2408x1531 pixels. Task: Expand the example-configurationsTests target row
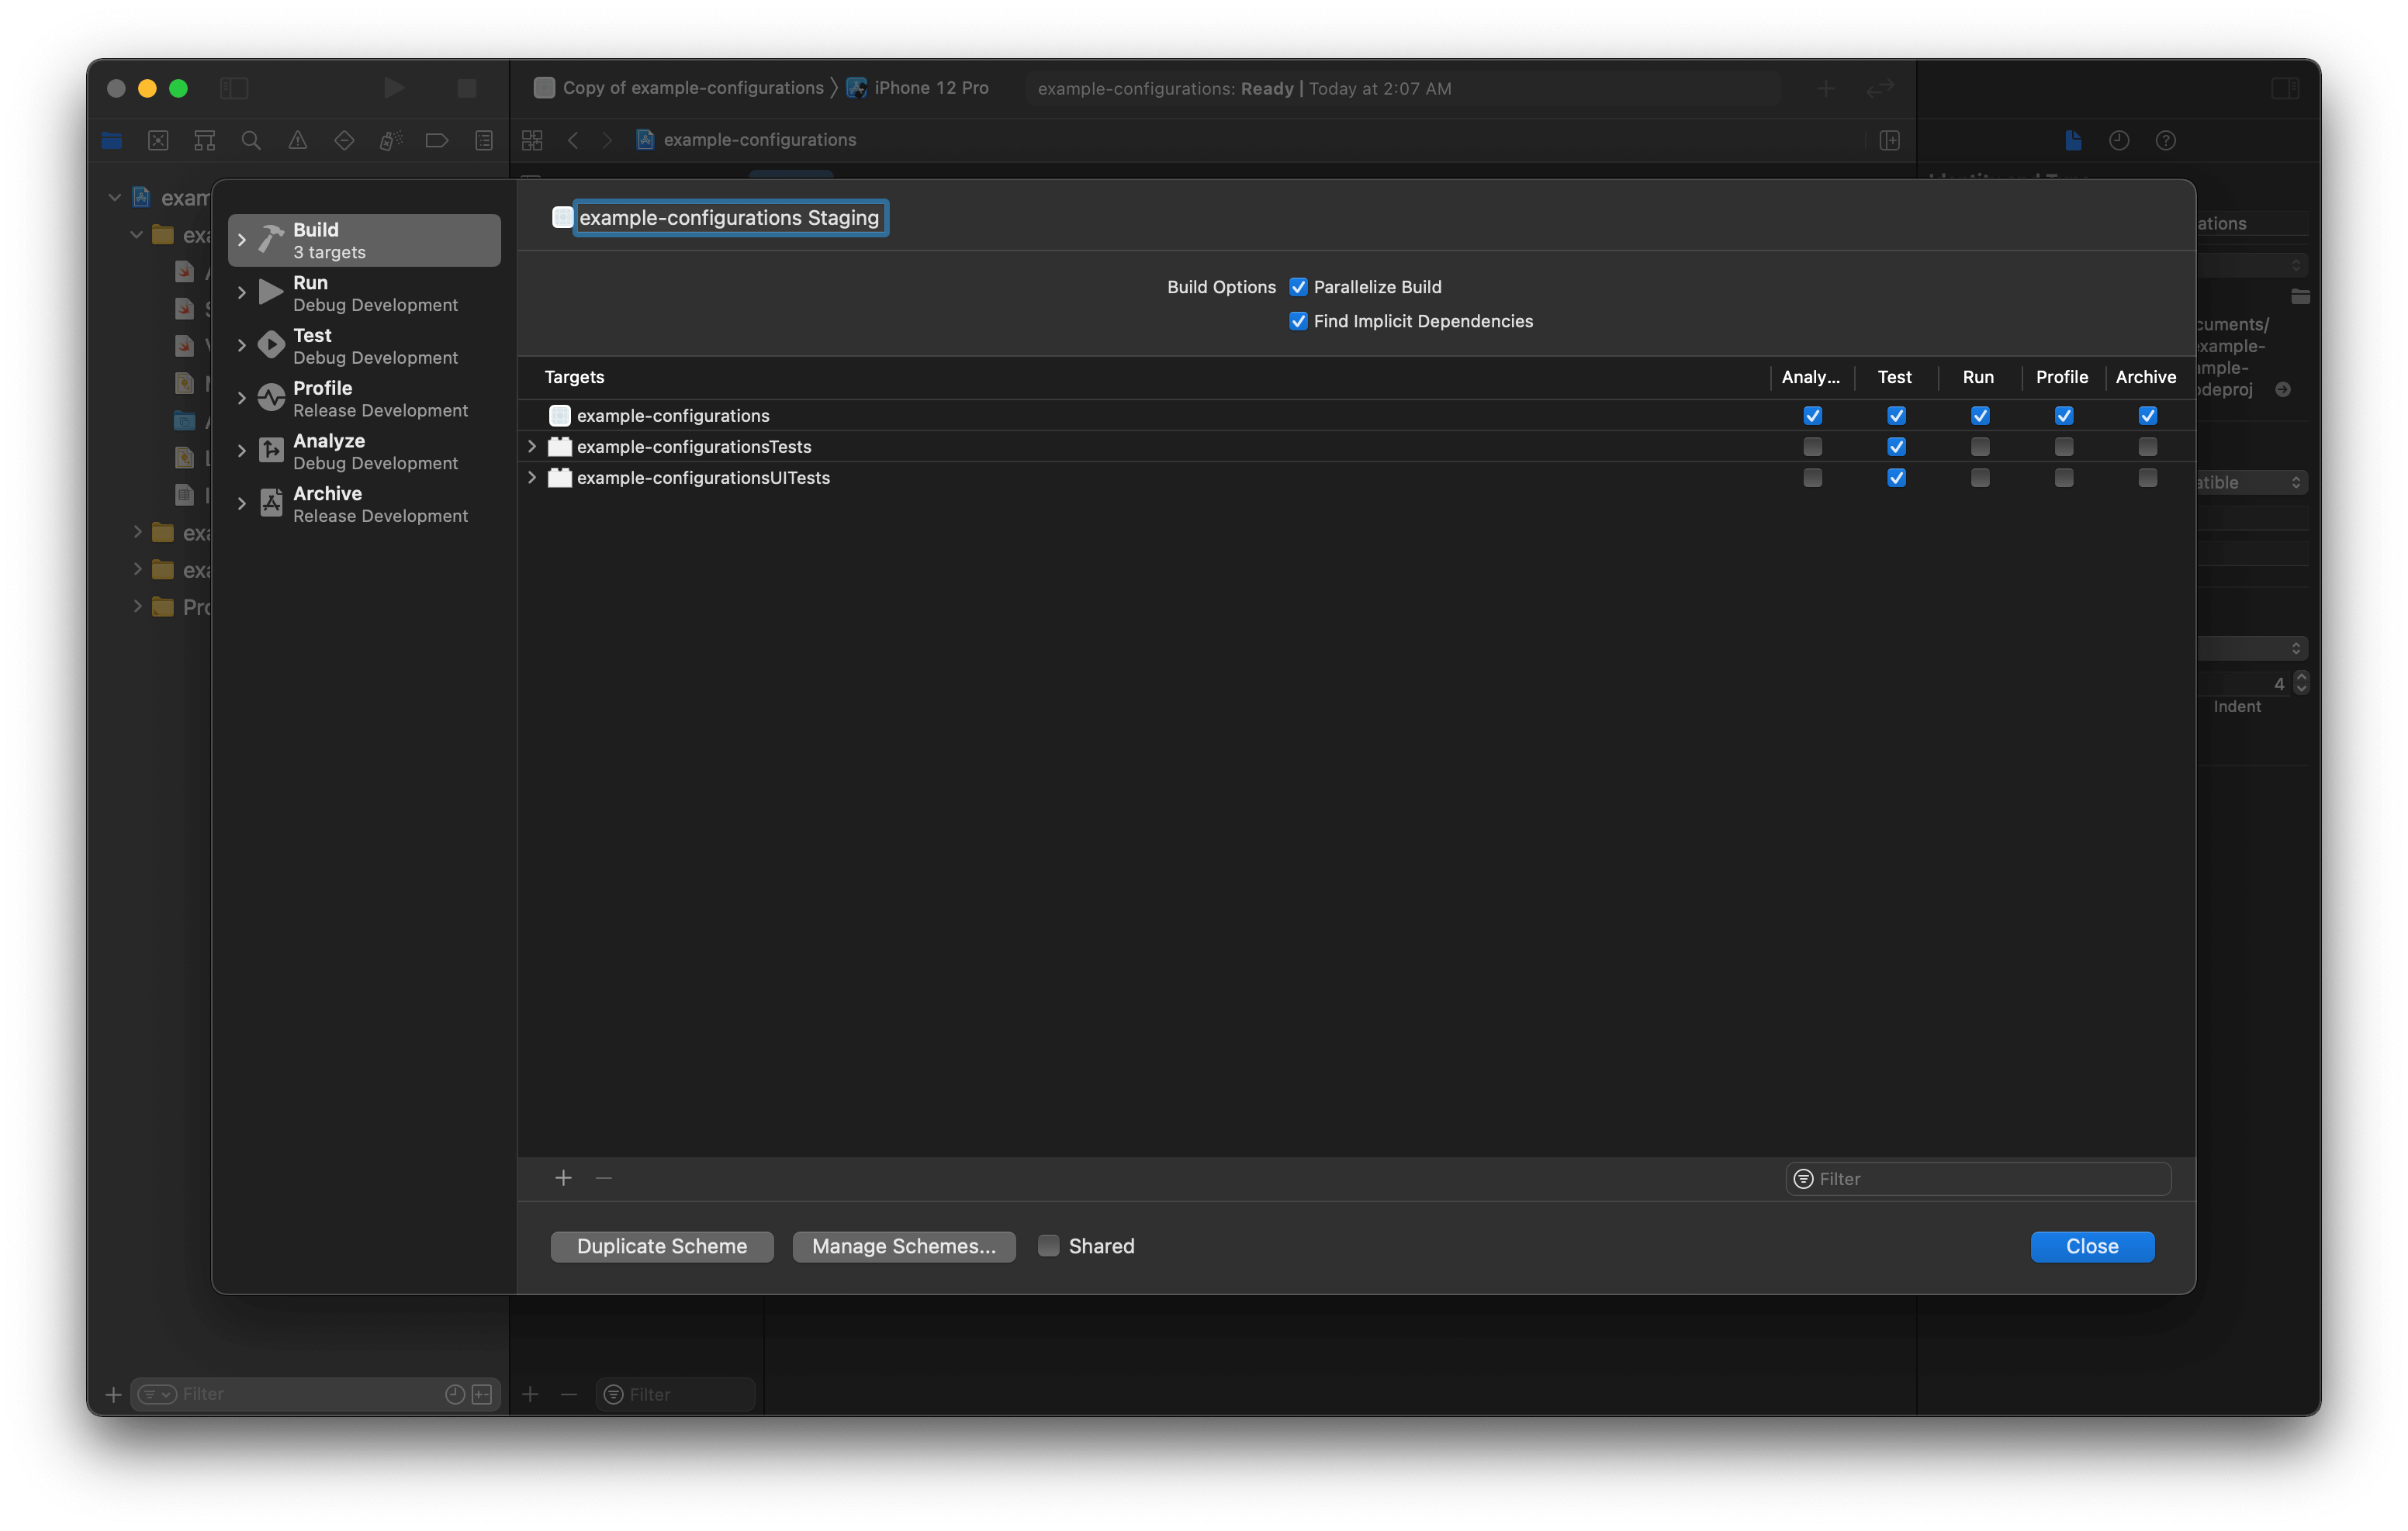pyautogui.click(x=532, y=447)
